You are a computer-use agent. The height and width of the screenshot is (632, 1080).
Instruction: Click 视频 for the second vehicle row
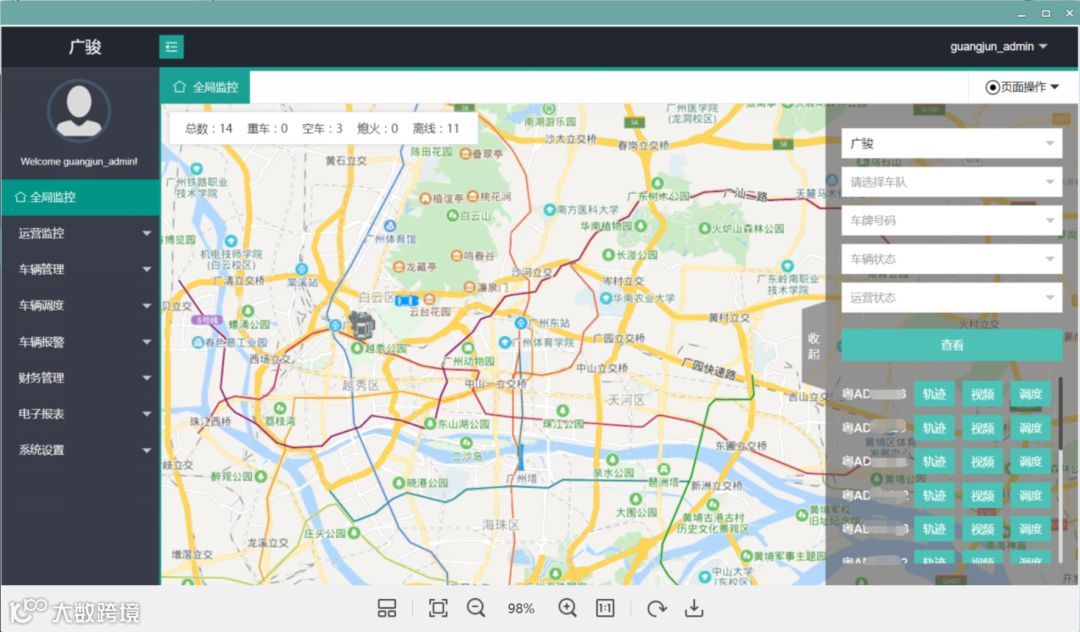(x=982, y=428)
